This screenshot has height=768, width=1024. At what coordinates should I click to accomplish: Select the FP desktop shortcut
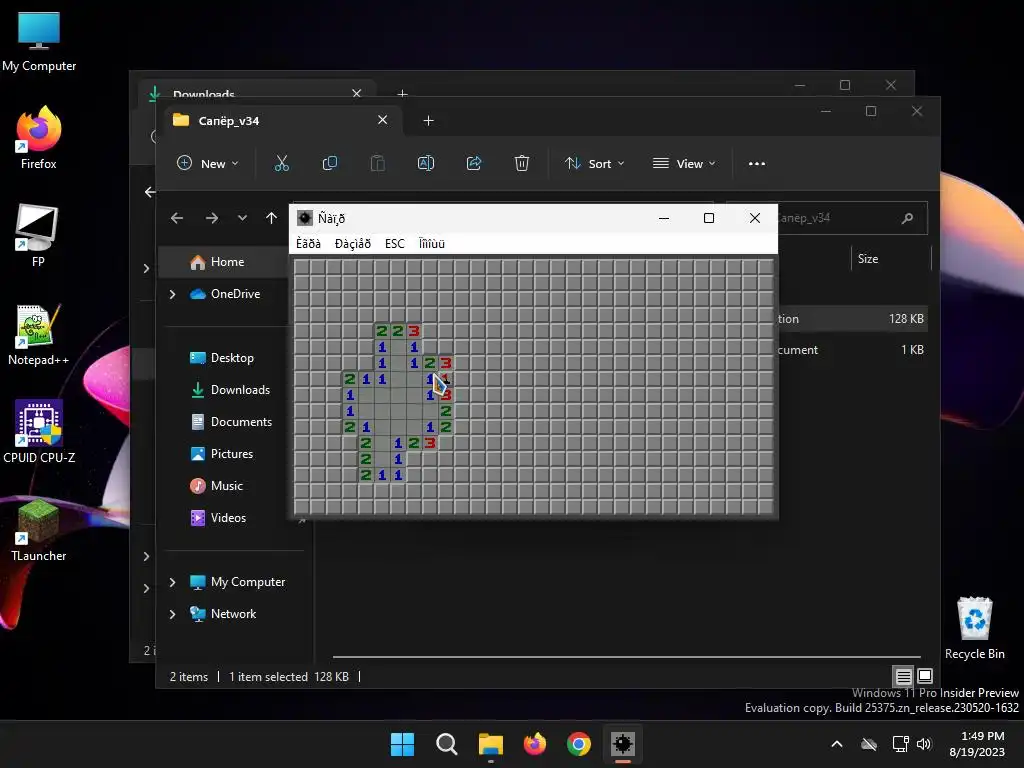(x=39, y=236)
